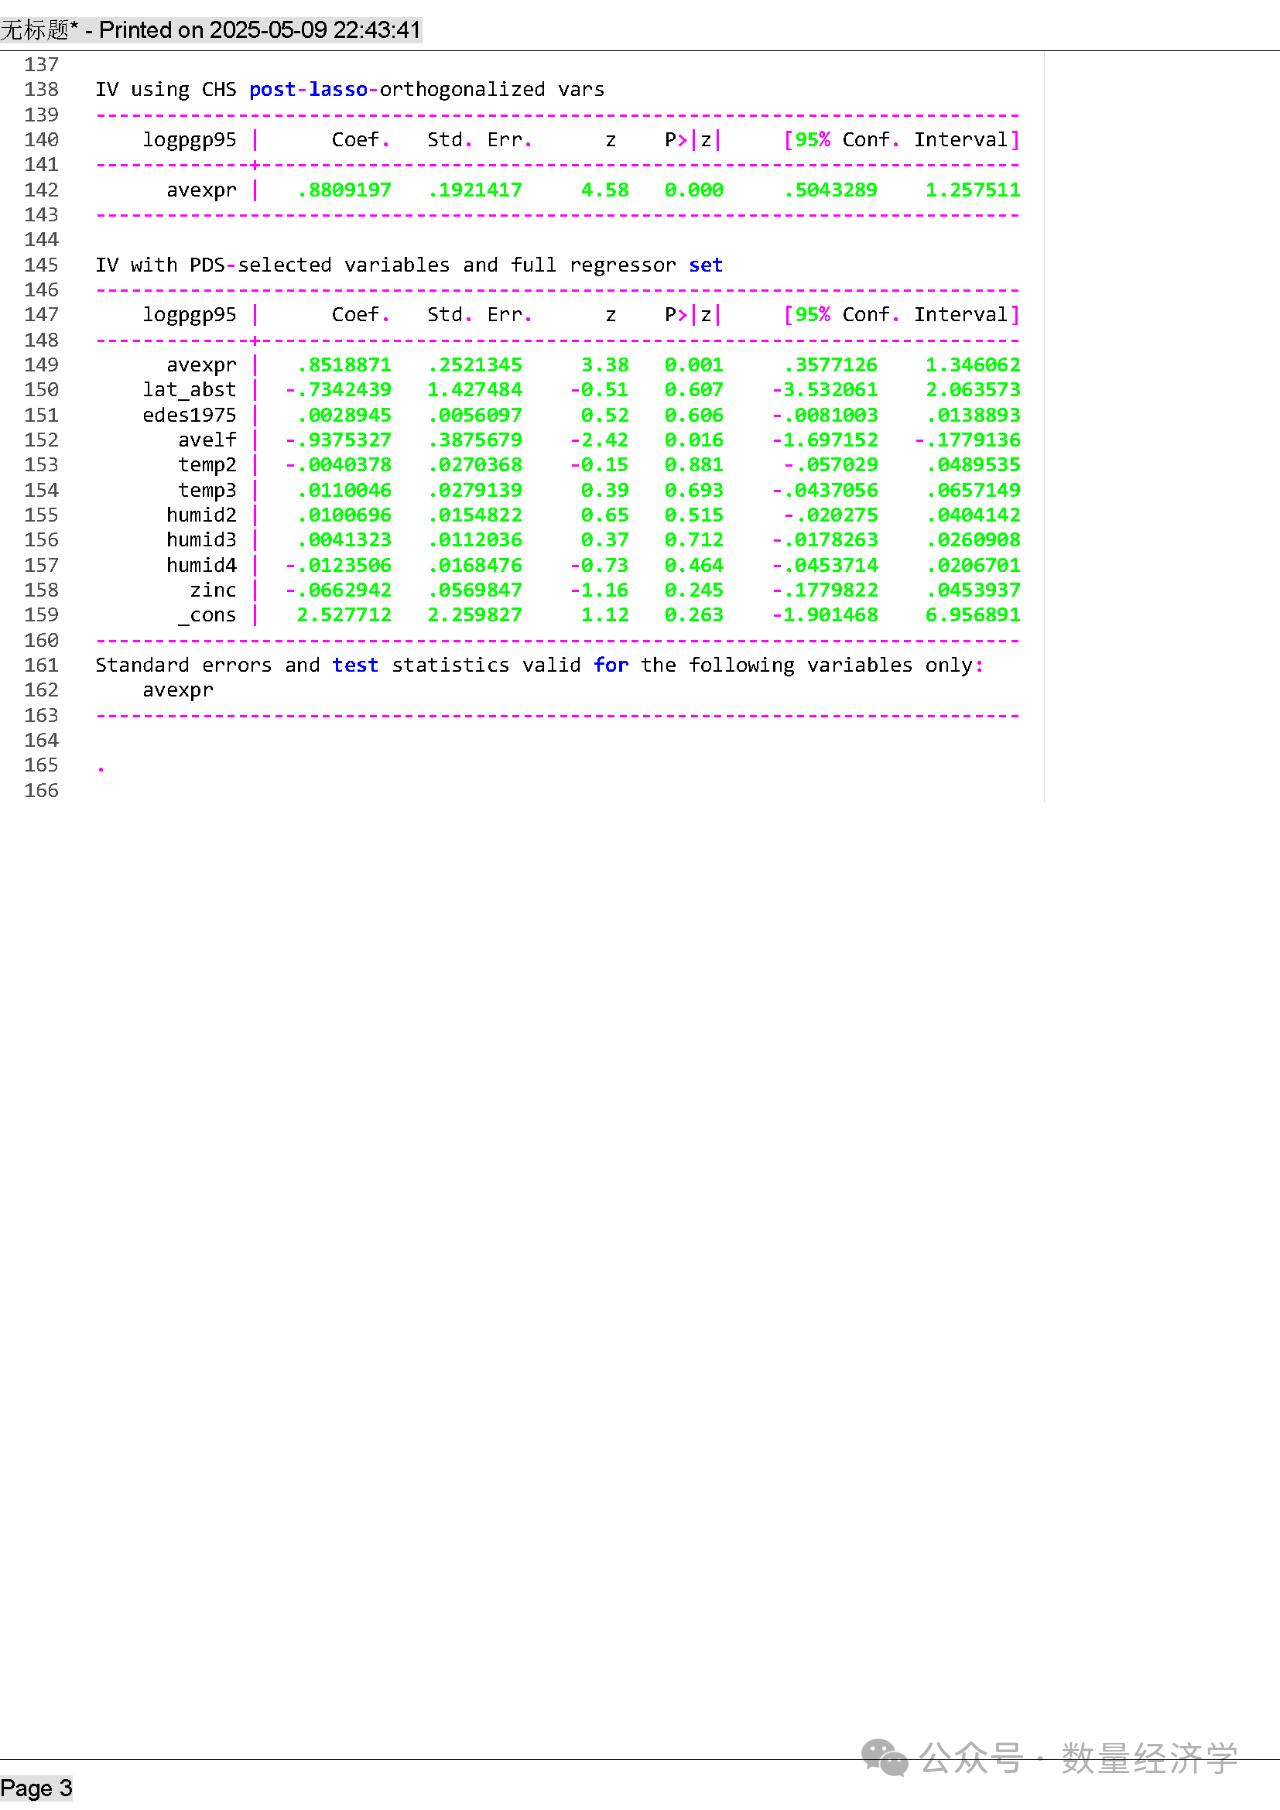Image resolution: width=1280 pixels, height=1810 pixels.
Task: Select the 'post-lasso' keyword in the heading
Action: point(309,90)
